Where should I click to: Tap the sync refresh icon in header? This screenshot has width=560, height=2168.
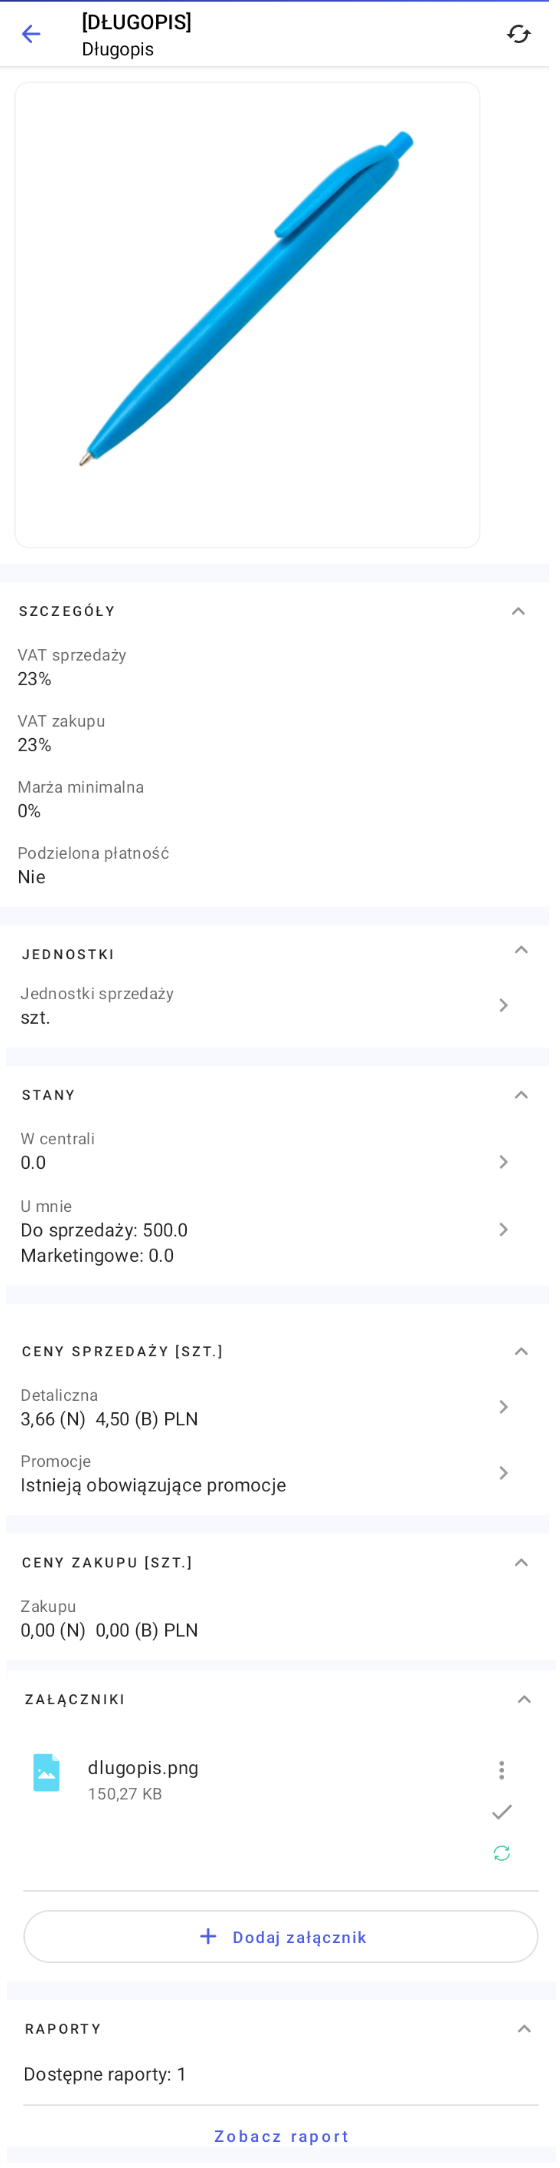point(518,34)
